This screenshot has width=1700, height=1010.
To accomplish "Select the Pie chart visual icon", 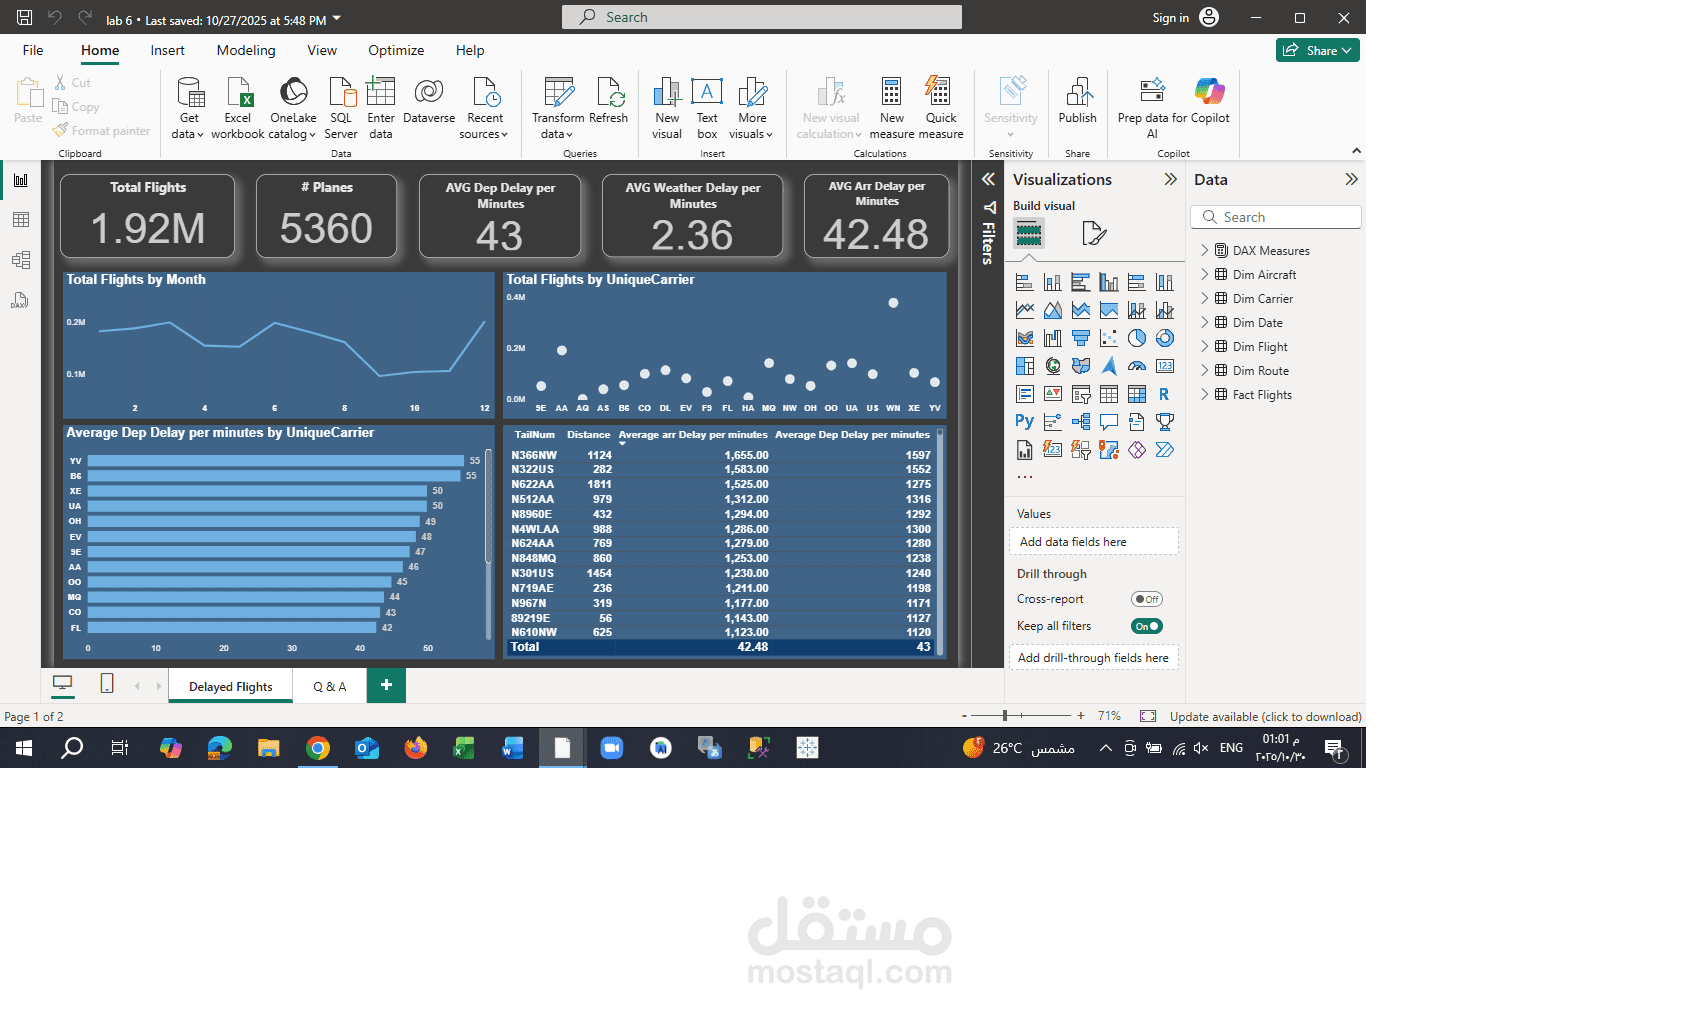I will (x=1136, y=338).
